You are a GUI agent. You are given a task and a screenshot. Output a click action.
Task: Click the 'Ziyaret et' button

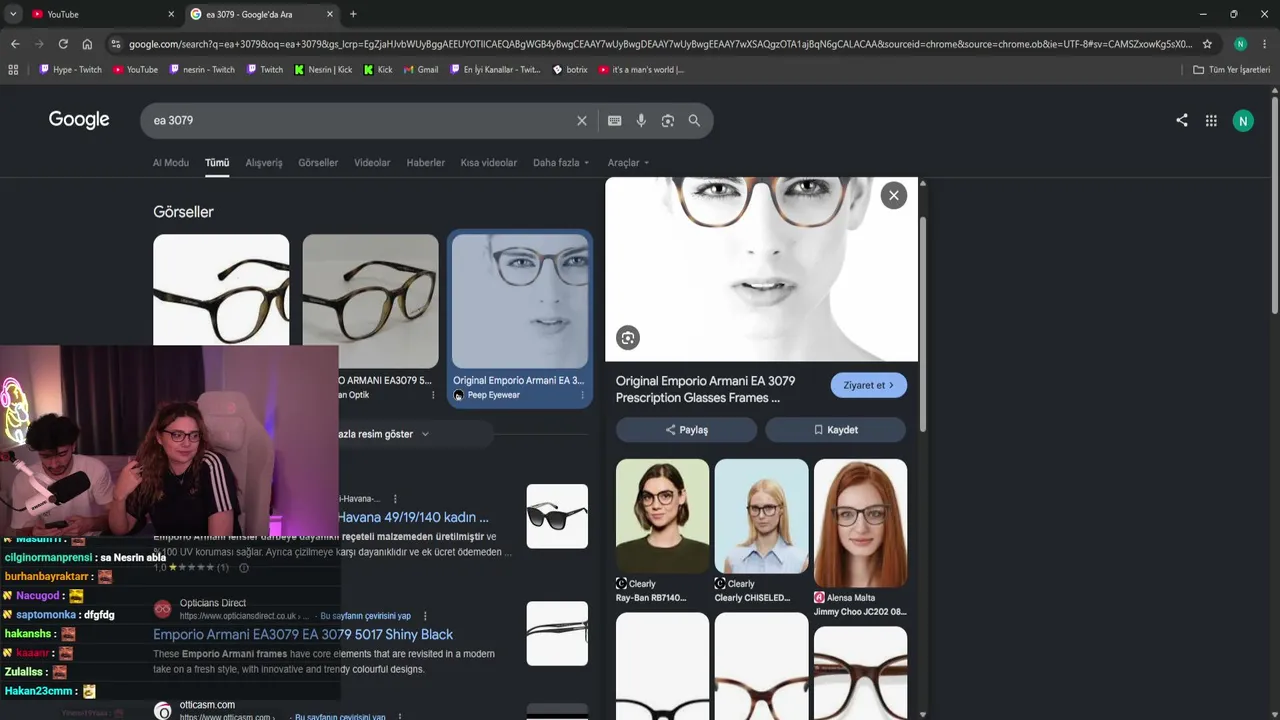pos(869,385)
